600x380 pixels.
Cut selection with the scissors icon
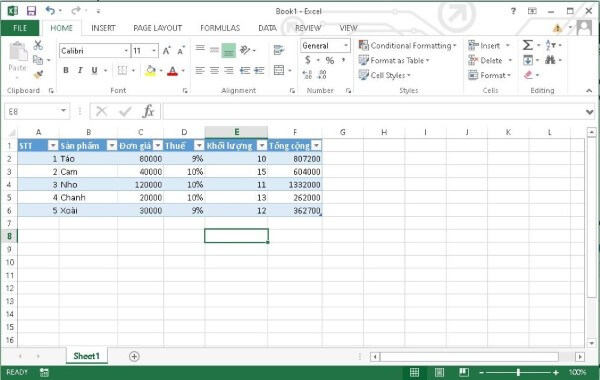point(38,45)
